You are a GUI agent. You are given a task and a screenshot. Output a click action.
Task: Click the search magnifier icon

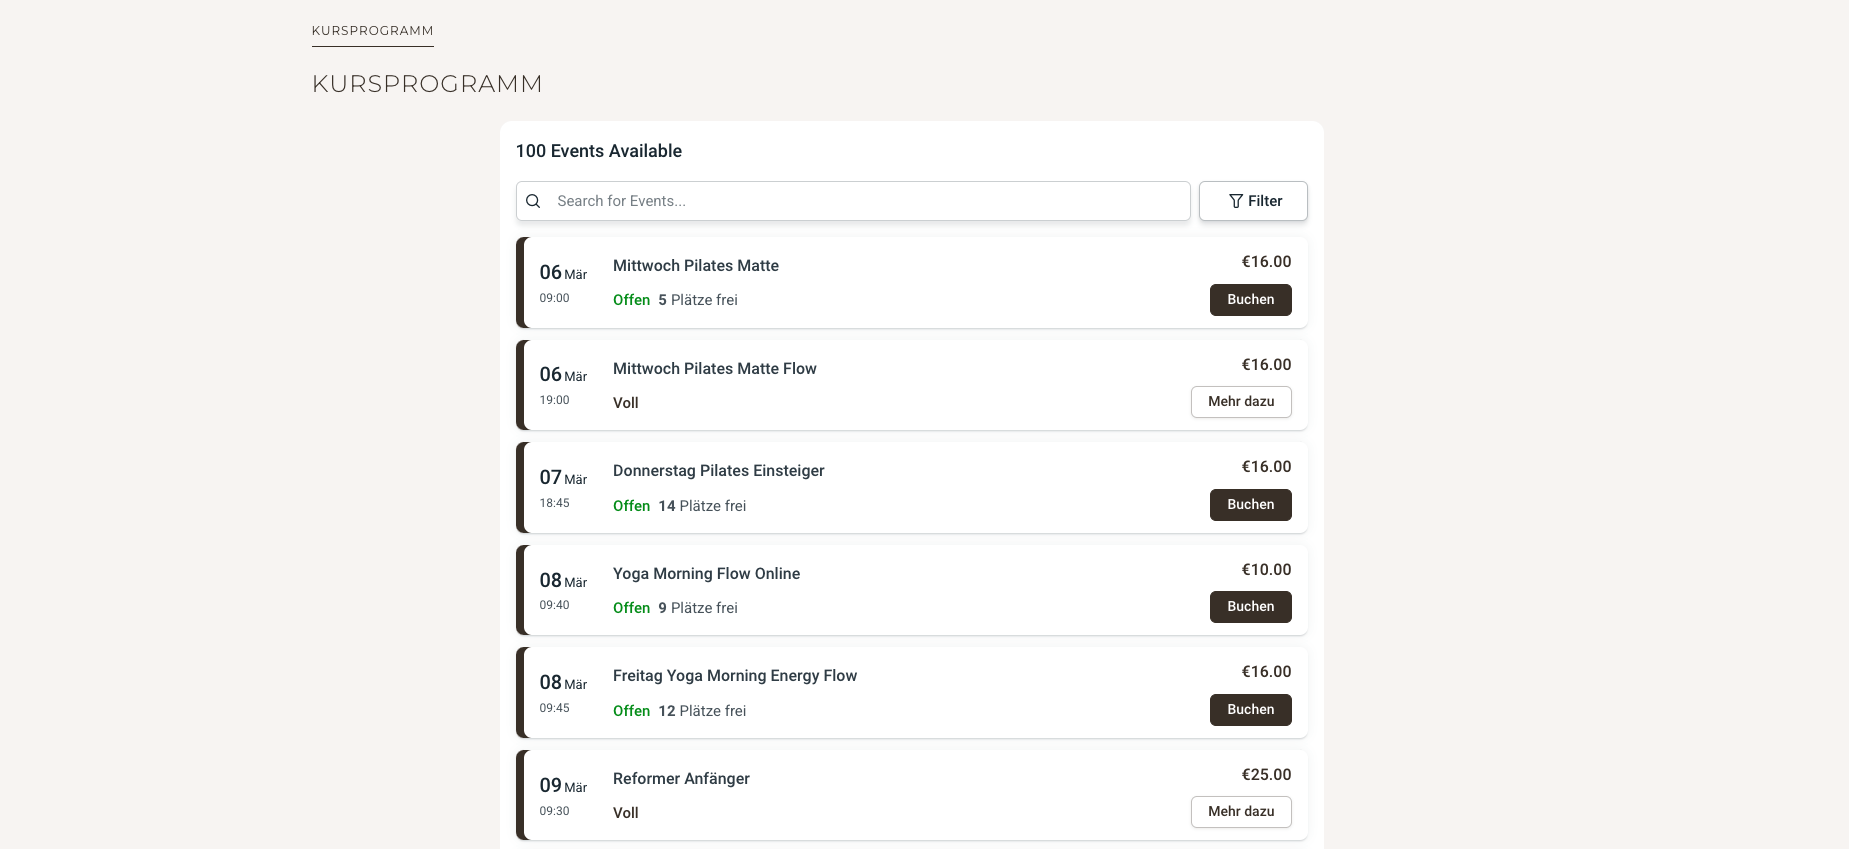coord(533,201)
